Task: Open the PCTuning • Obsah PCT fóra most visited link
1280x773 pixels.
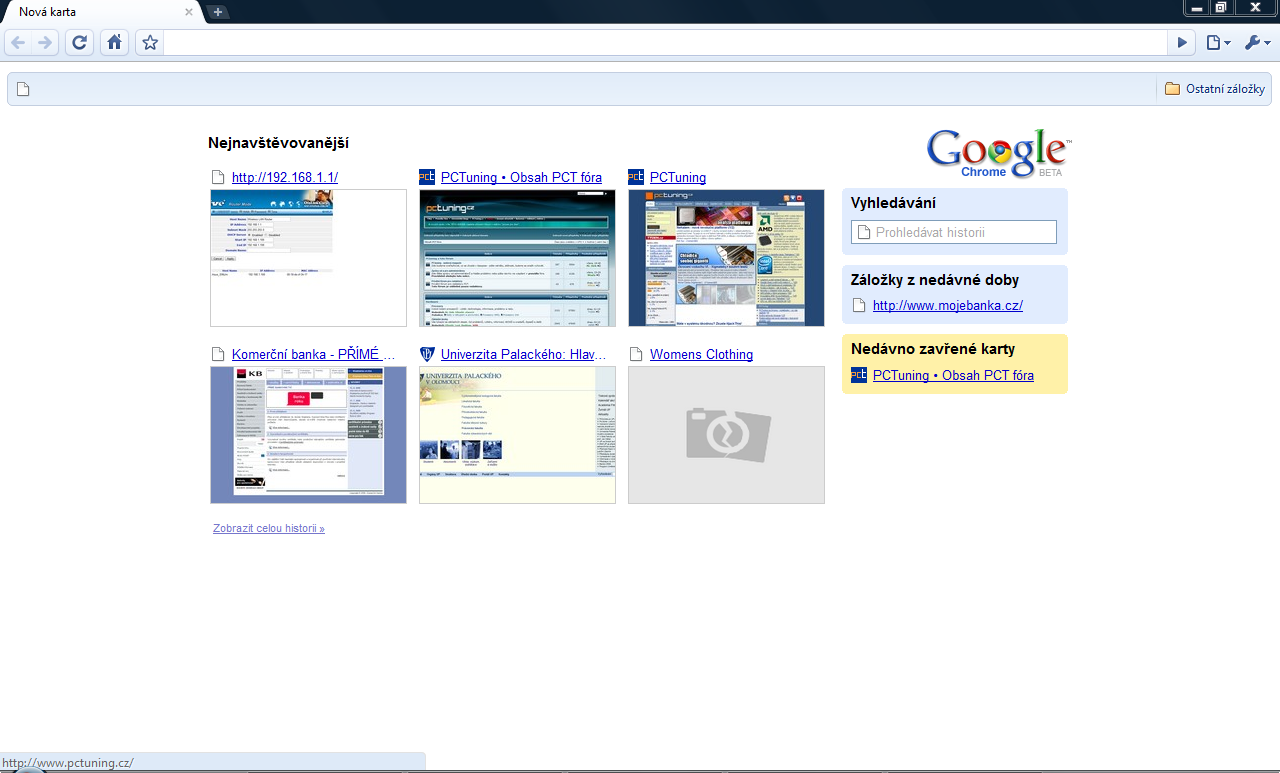Action: click(x=521, y=177)
